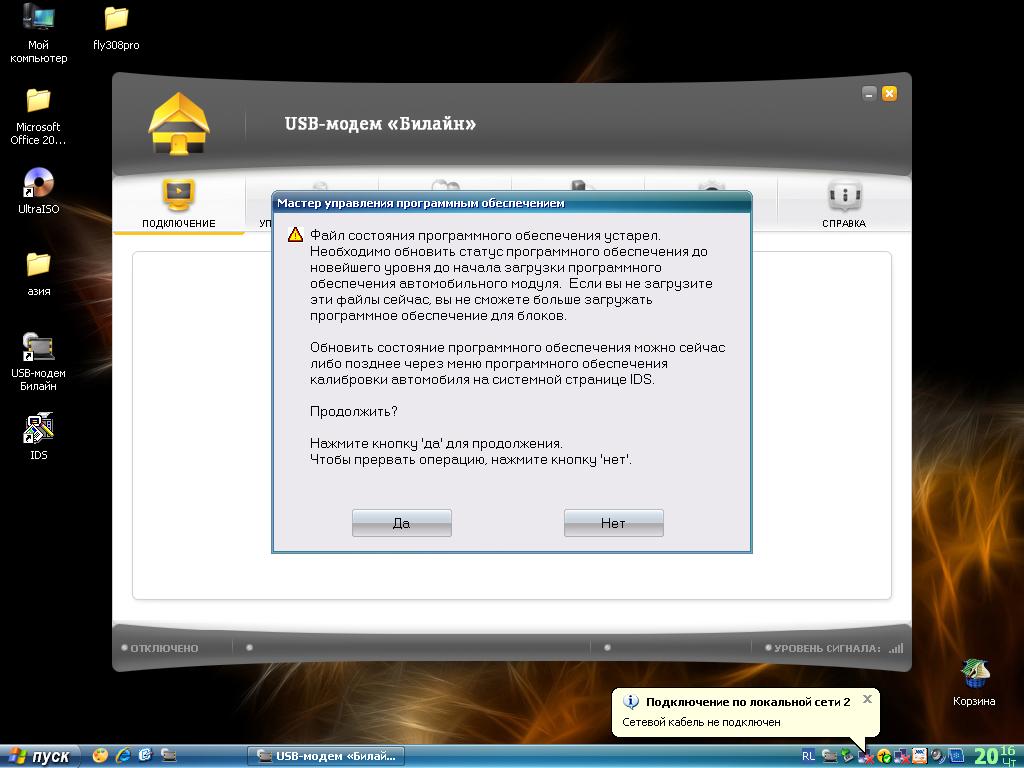Open the 'Справка' tab in the Beeline modem window

point(844,204)
